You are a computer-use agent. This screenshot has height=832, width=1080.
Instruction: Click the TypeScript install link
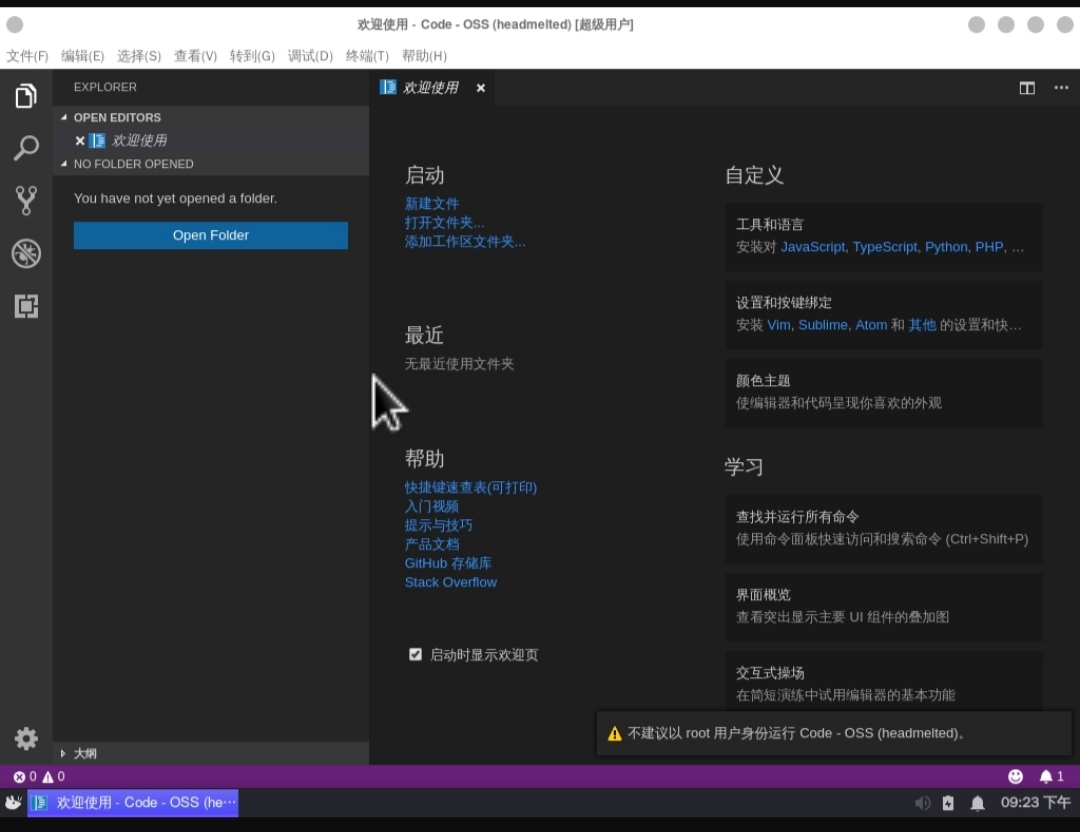click(885, 247)
